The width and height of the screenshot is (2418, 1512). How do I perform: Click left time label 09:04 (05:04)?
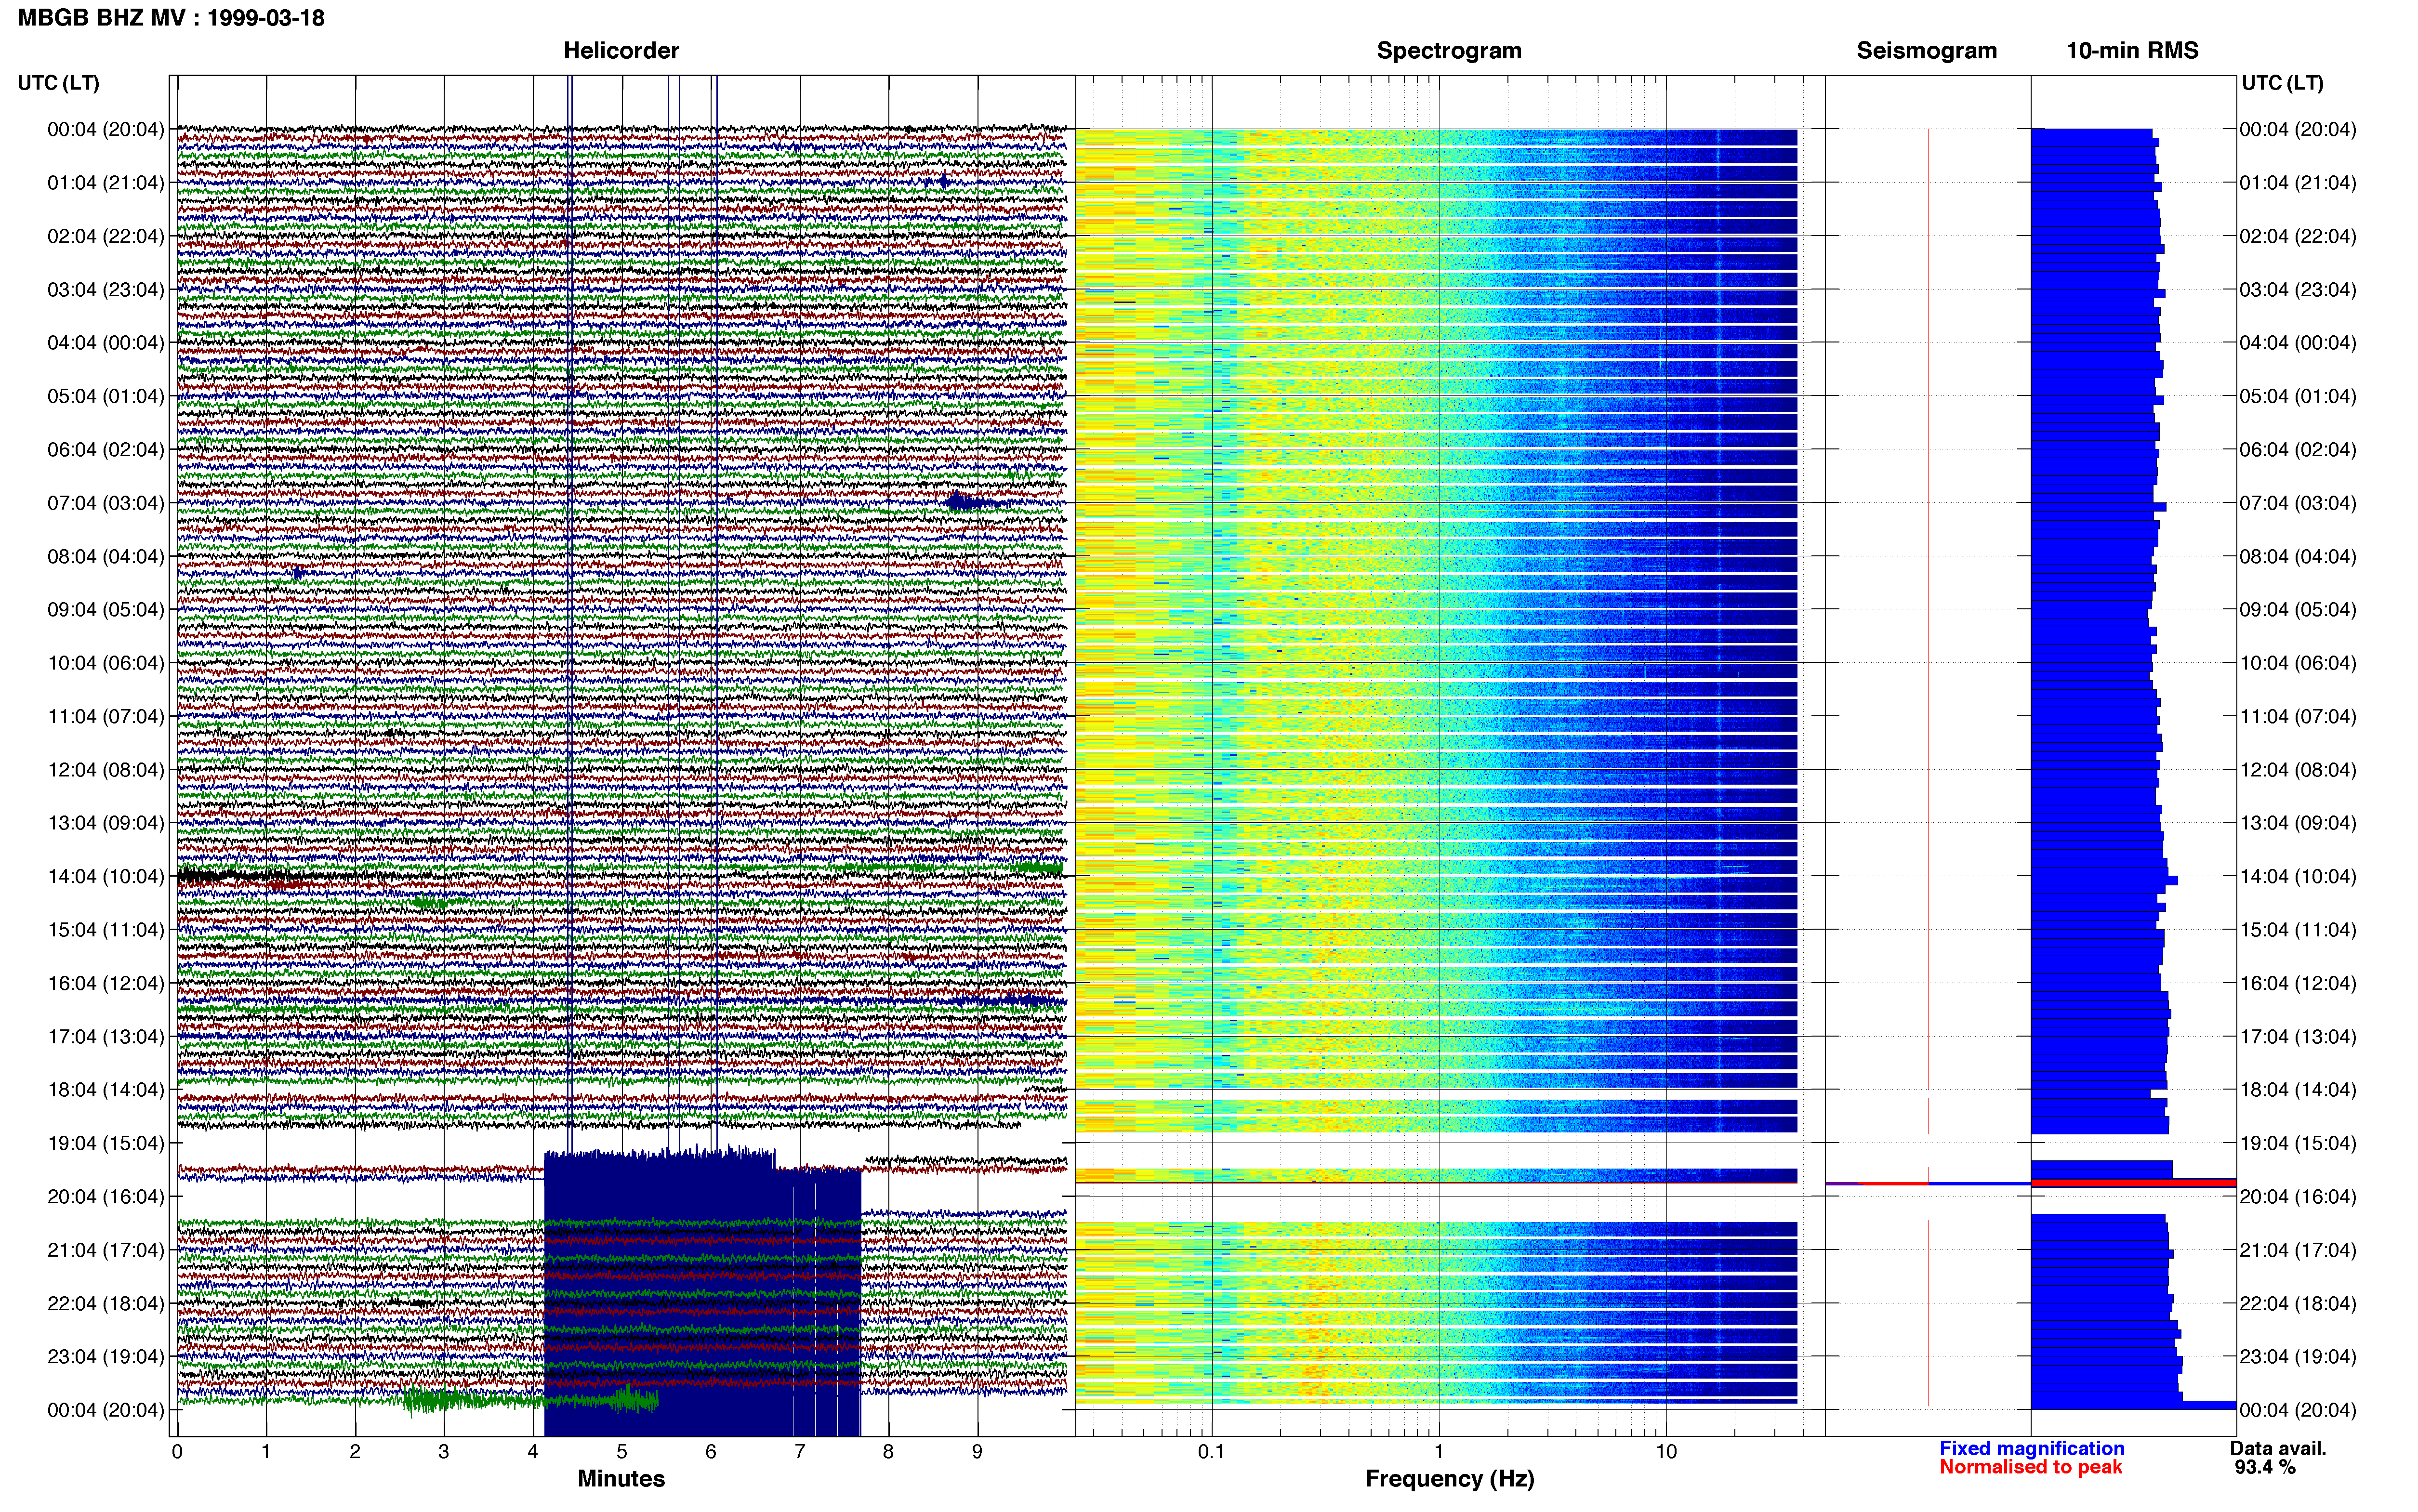click(106, 610)
